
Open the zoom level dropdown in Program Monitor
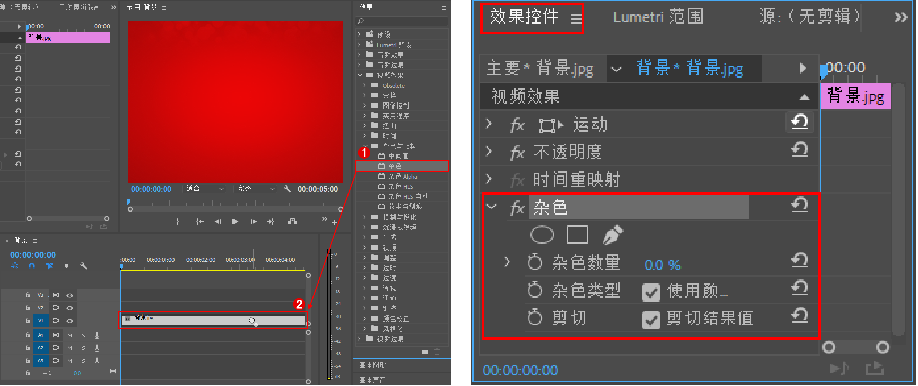click(x=205, y=189)
